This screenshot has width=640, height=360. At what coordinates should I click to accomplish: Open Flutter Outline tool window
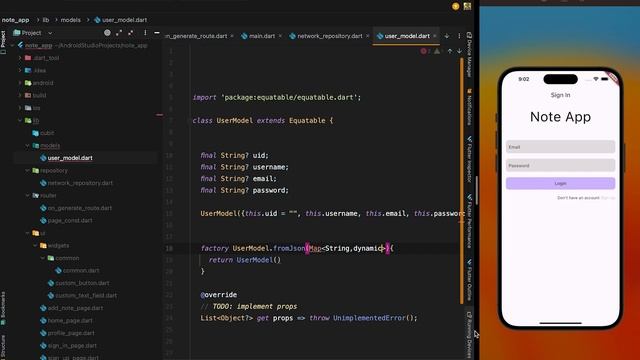click(x=469, y=280)
